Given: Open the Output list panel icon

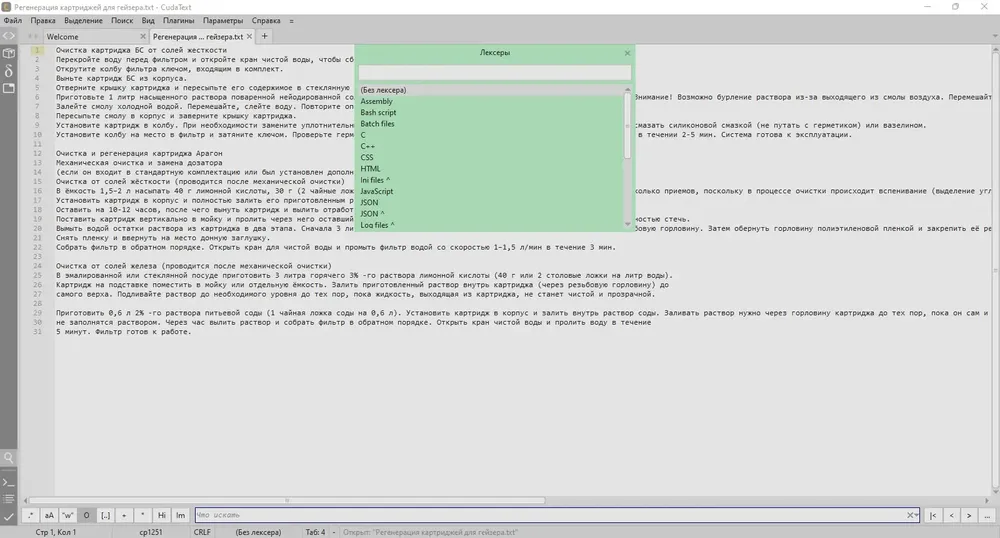Looking at the screenshot, I should click(x=9, y=499).
